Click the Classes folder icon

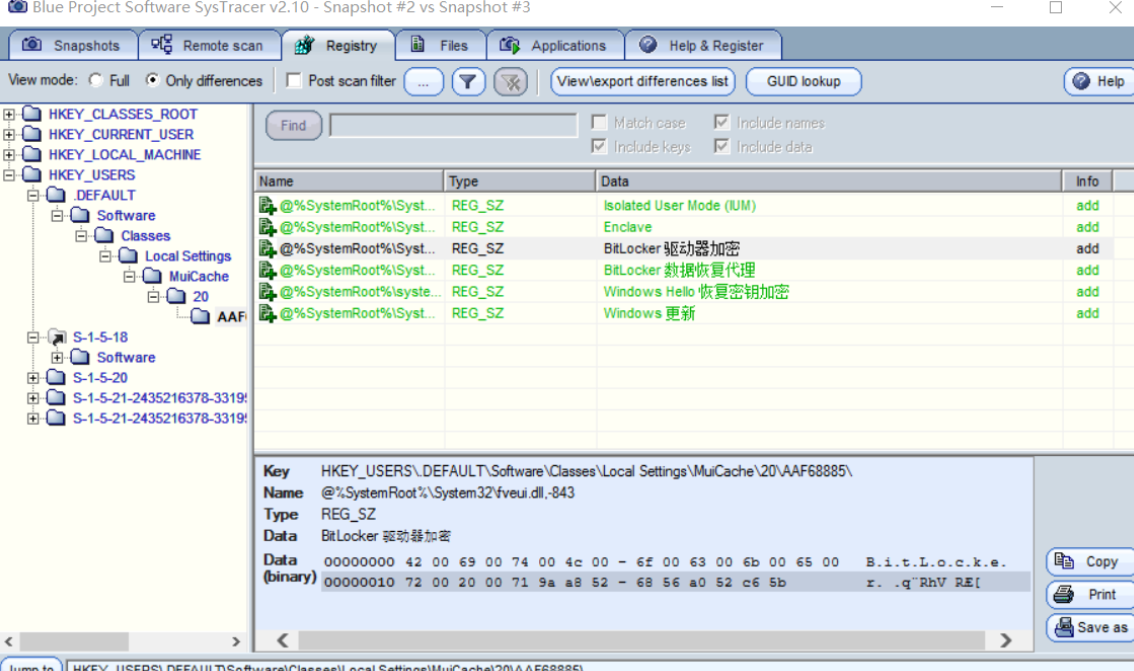(104, 235)
